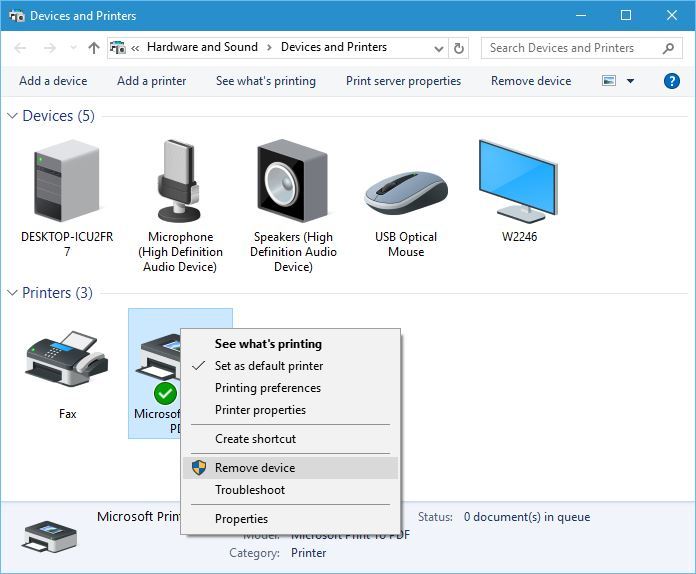
Task: Choose Remove device in context menu
Action: click(x=290, y=468)
